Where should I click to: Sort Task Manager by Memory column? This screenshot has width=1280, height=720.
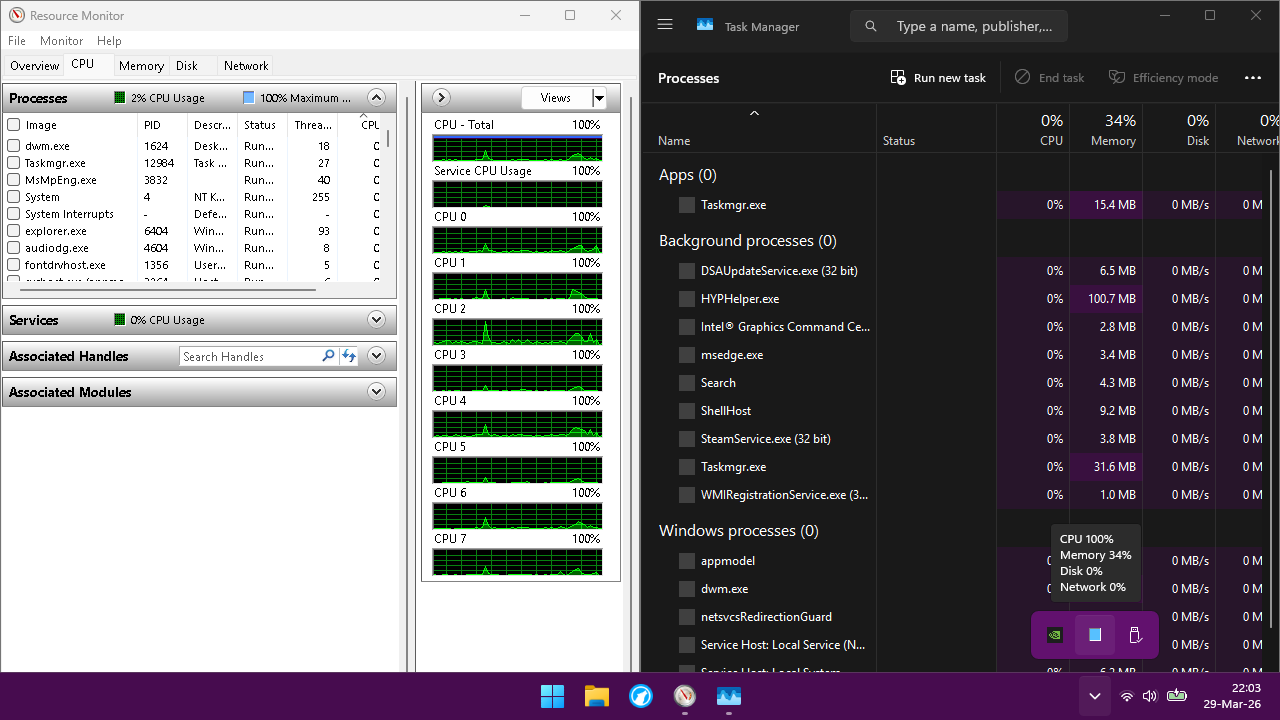pyautogui.click(x=1106, y=130)
